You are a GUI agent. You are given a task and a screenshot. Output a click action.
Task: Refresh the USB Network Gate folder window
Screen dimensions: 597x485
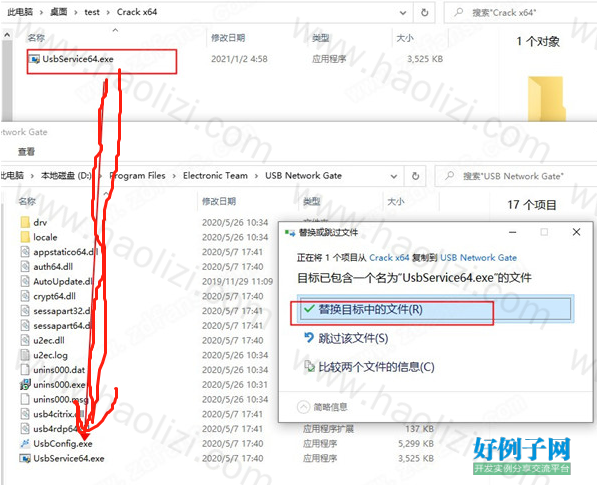(416, 176)
